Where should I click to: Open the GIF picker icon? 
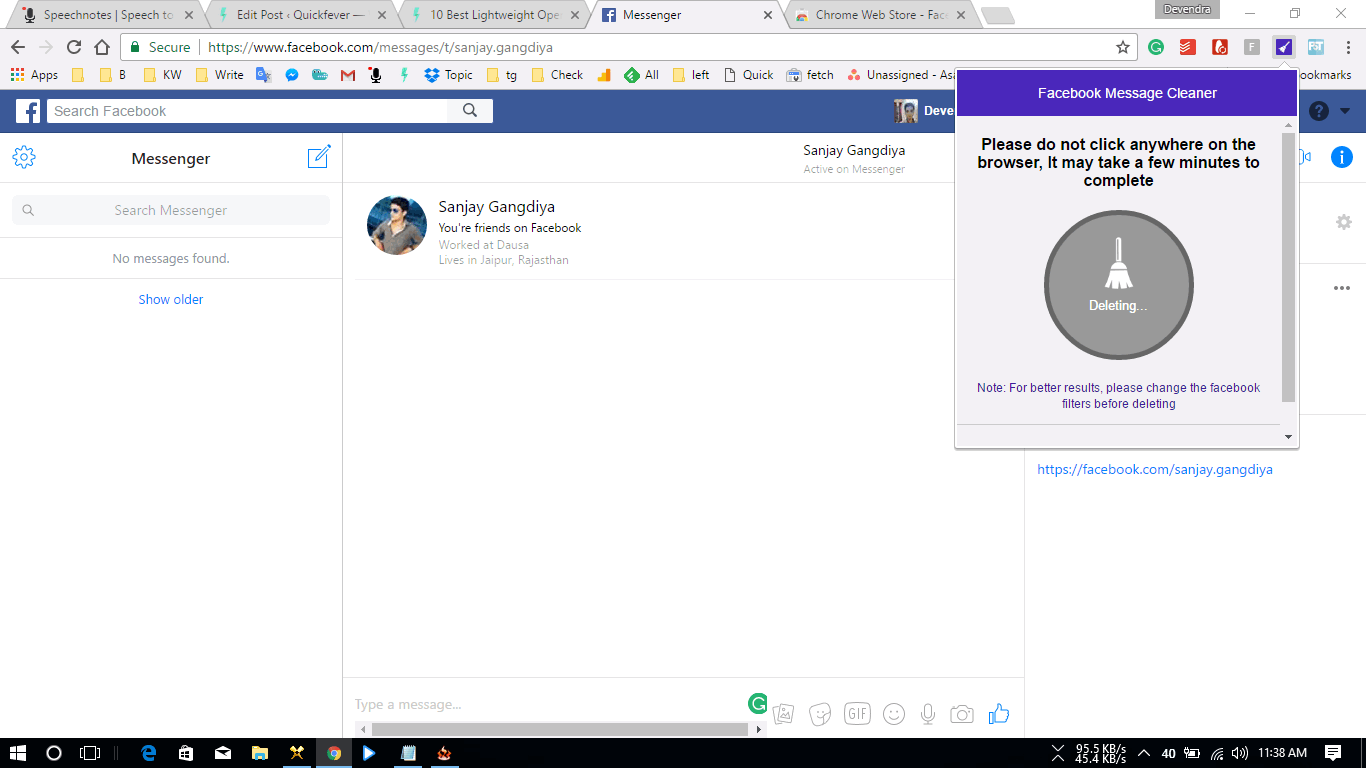tap(857, 713)
